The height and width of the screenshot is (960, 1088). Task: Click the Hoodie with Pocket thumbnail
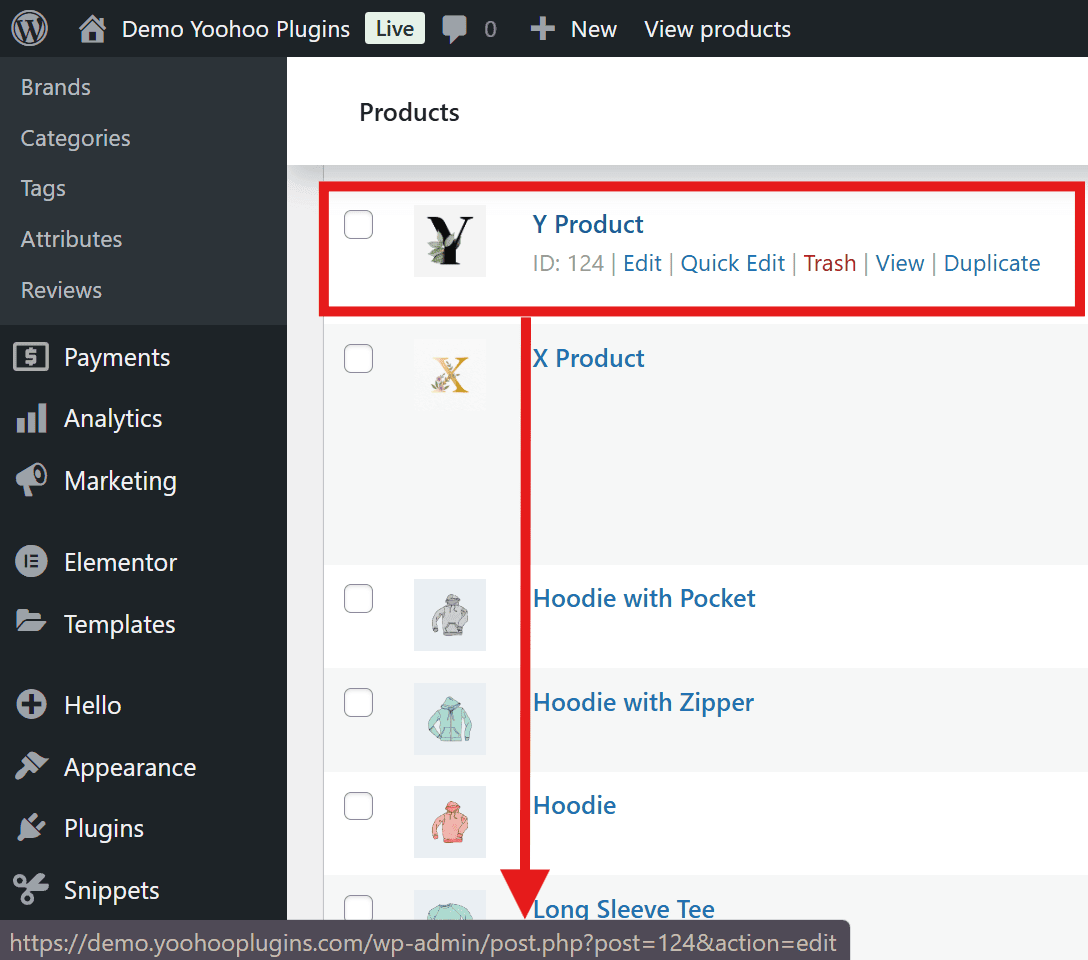tap(450, 614)
